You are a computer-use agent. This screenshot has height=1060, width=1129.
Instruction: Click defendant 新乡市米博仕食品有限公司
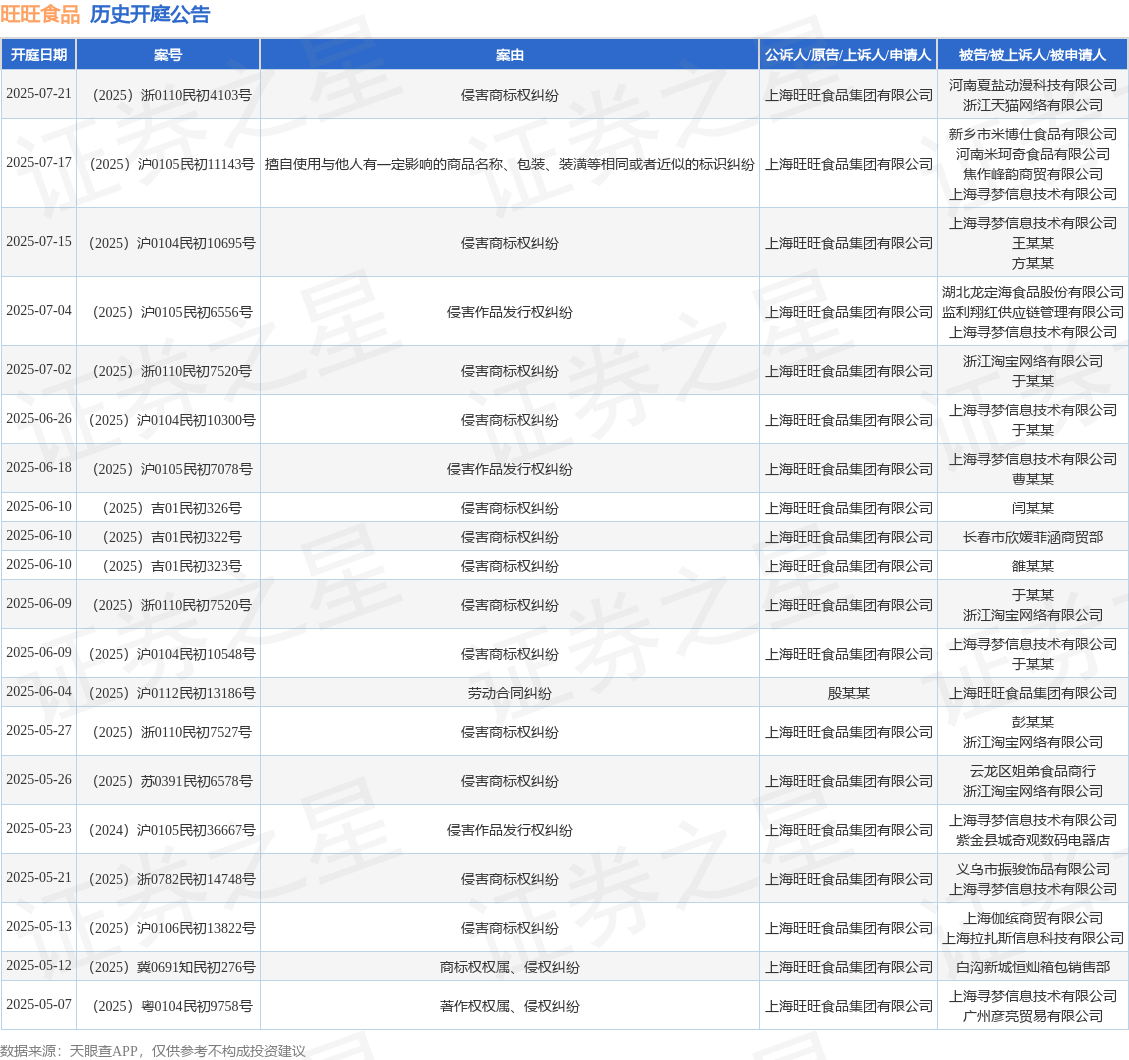[x=1033, y=134]
